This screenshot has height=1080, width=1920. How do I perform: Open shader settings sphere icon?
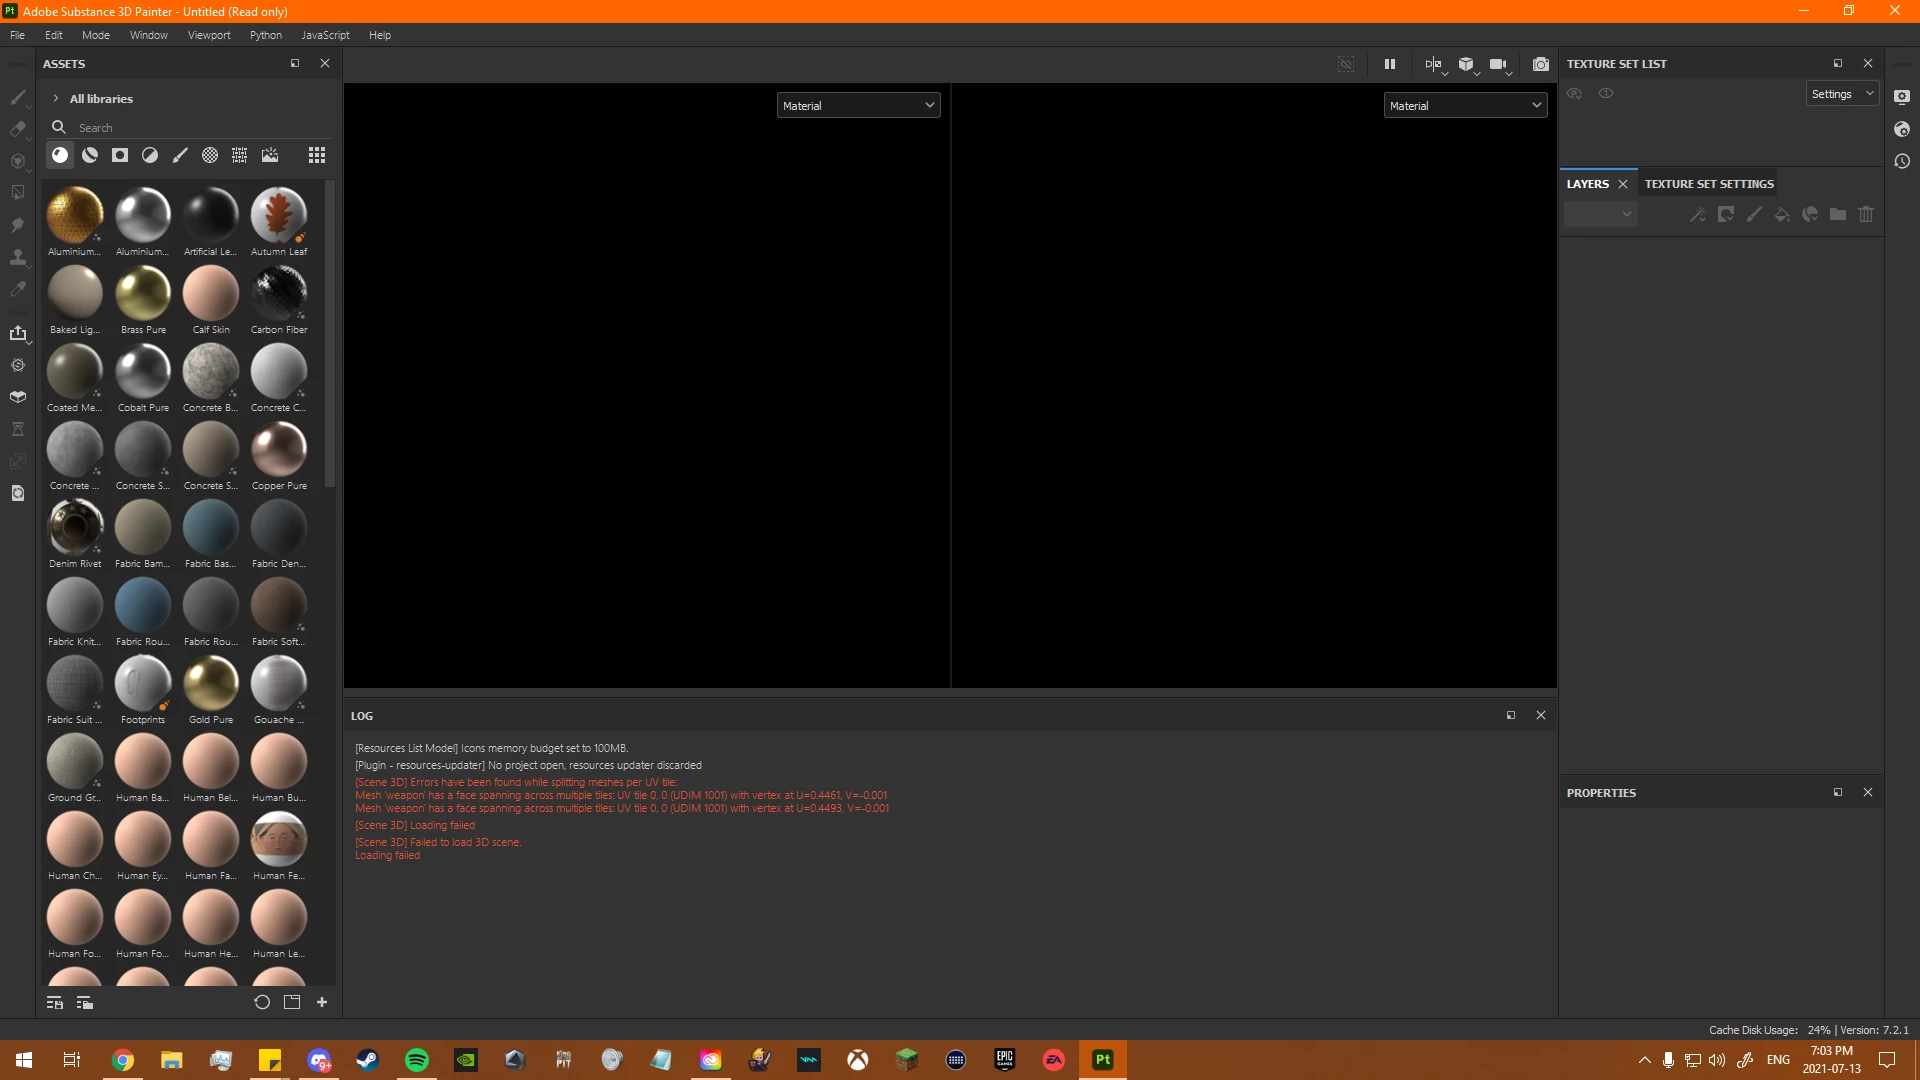tap(1902, 129)
